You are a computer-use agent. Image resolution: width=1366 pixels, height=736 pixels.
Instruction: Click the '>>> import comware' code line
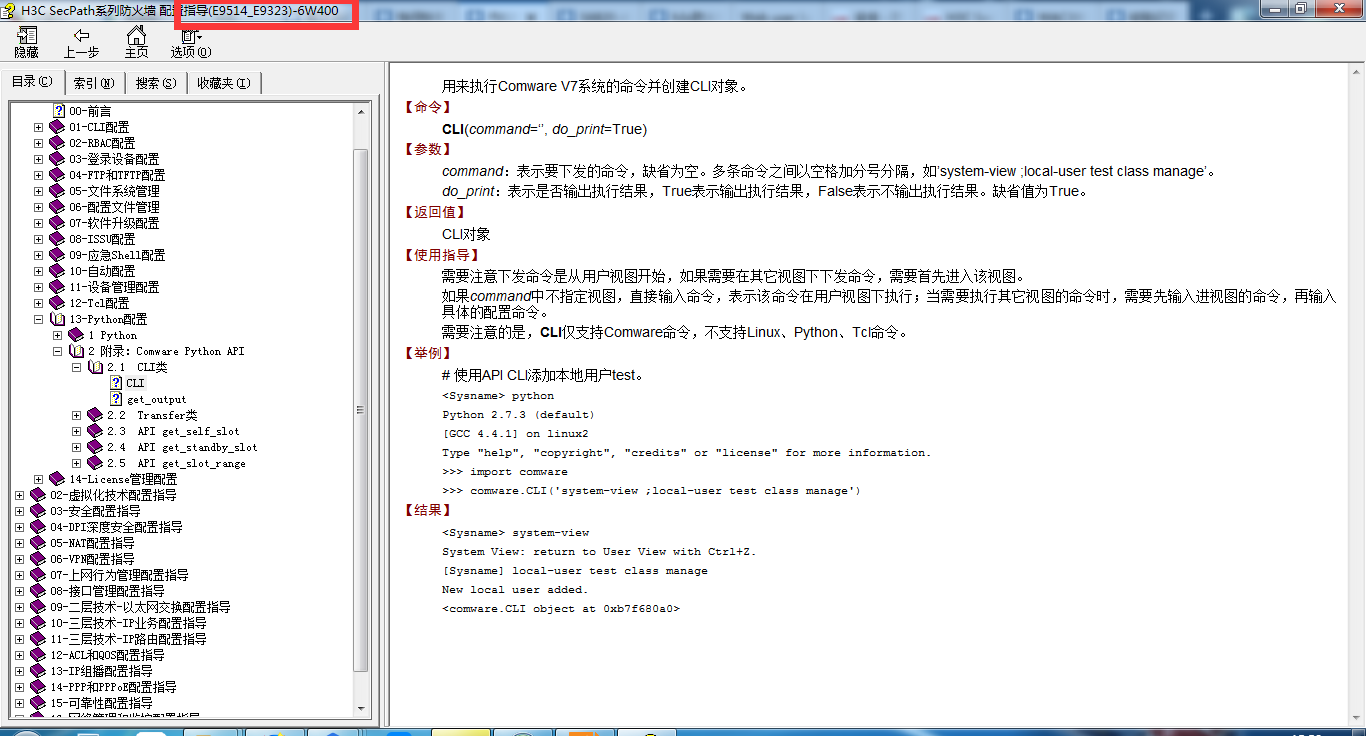click(505, 472)
